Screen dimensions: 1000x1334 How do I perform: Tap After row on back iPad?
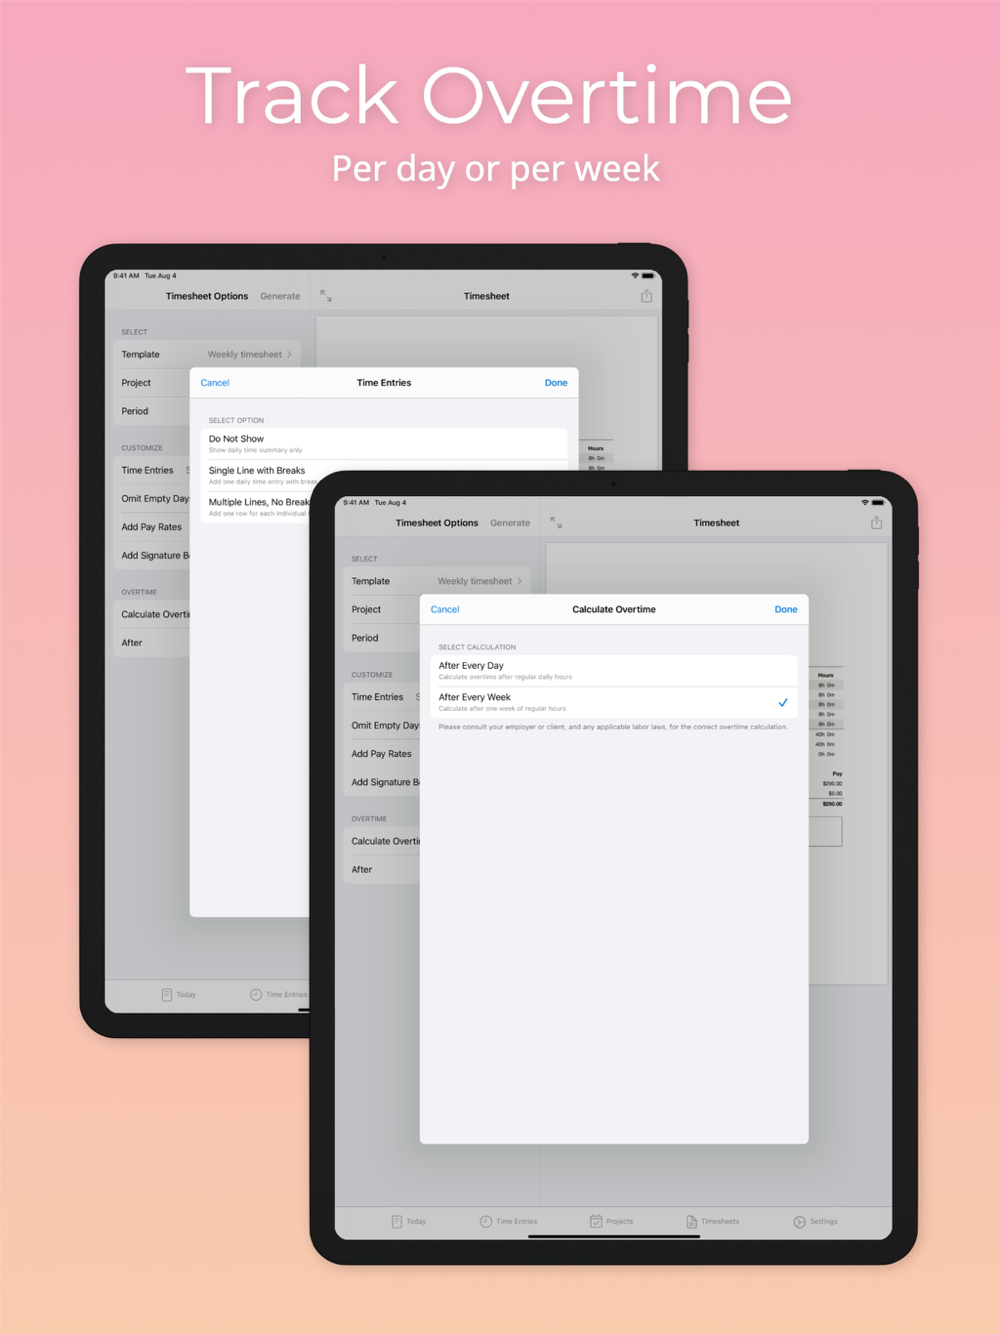point(152,643)
